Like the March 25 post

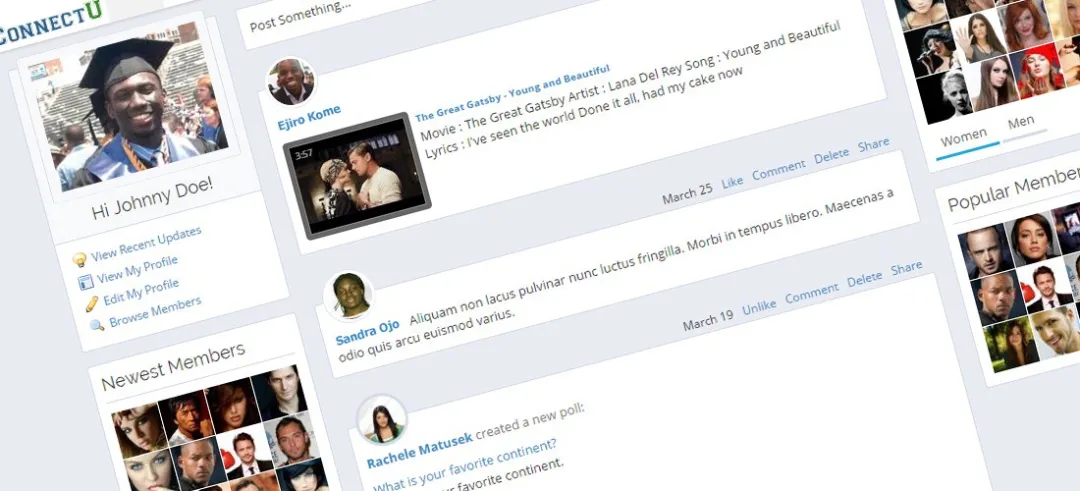(x=732, y=182)
